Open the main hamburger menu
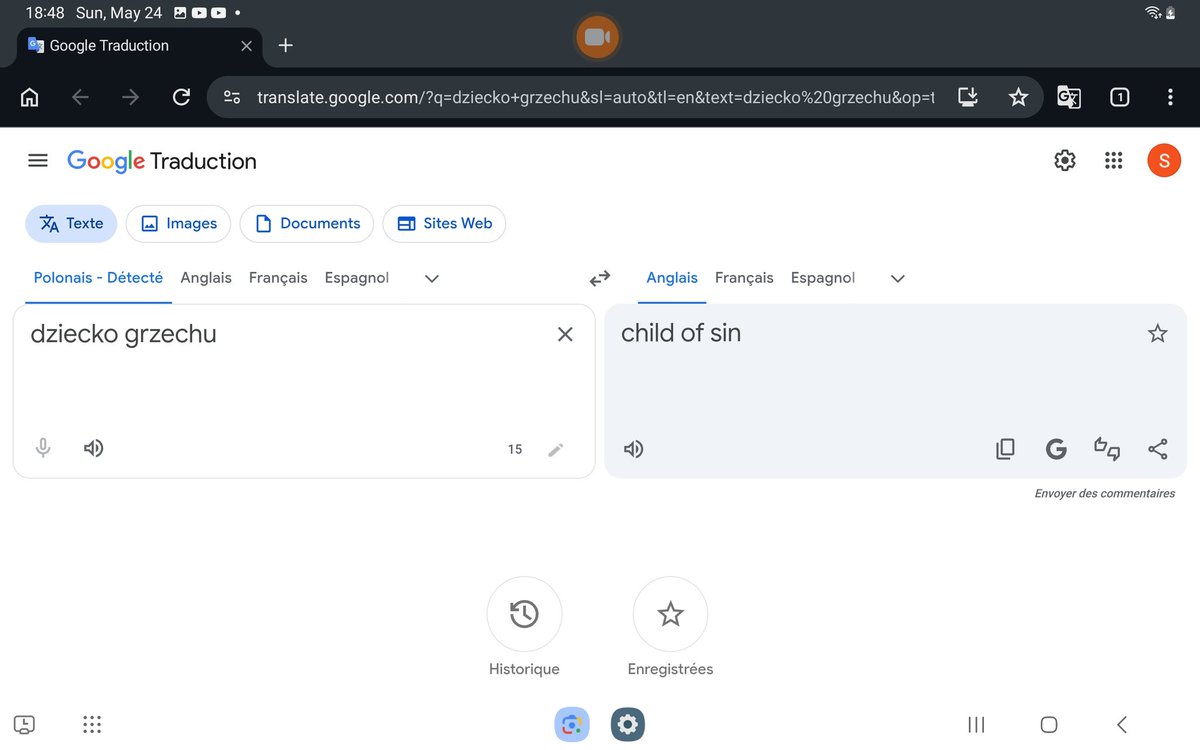 [x=38, y=160]
